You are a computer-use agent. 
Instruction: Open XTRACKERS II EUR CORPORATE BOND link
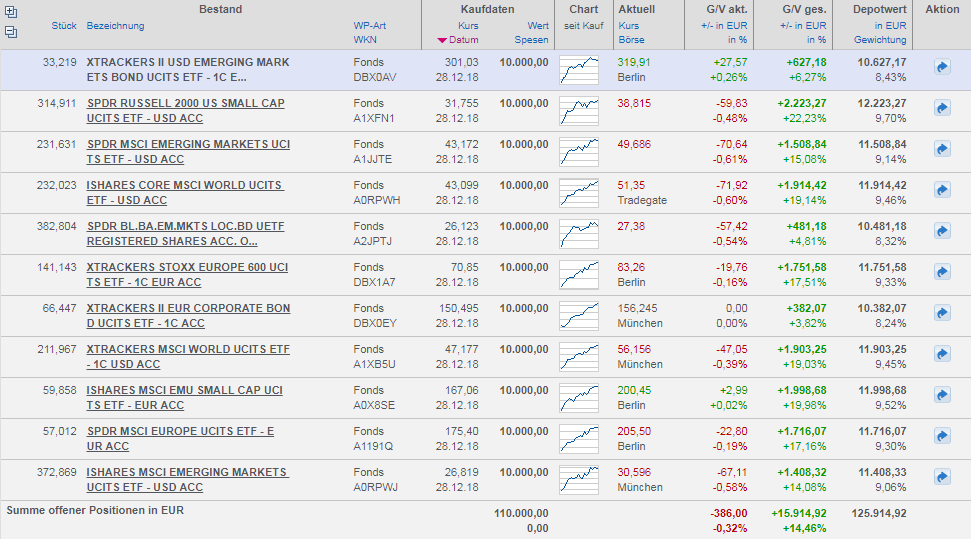pos(188,315)
